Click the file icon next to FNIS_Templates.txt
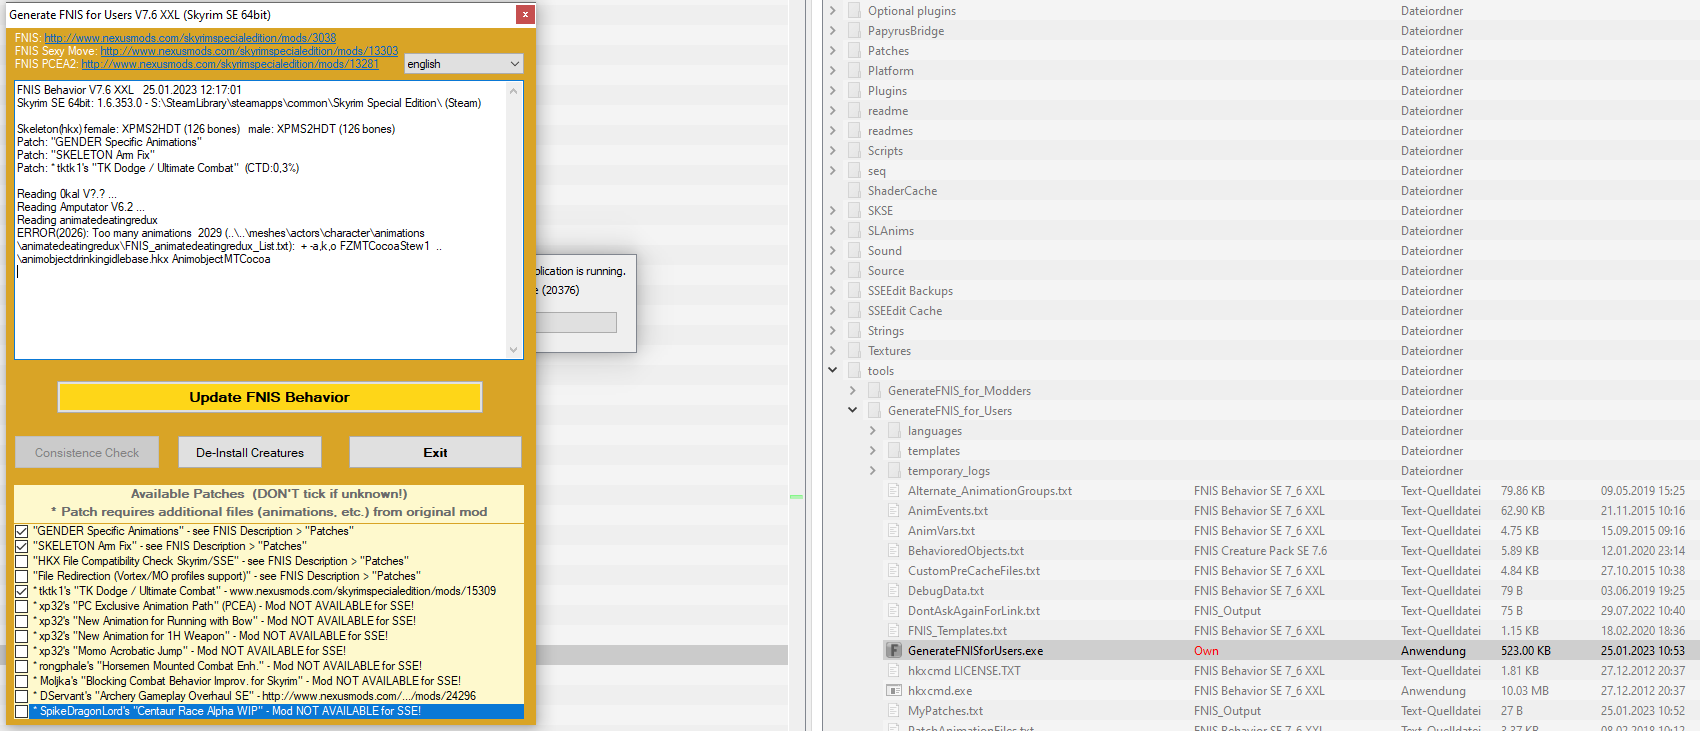This screenshot has height=731, width=1700. (894, 631)
